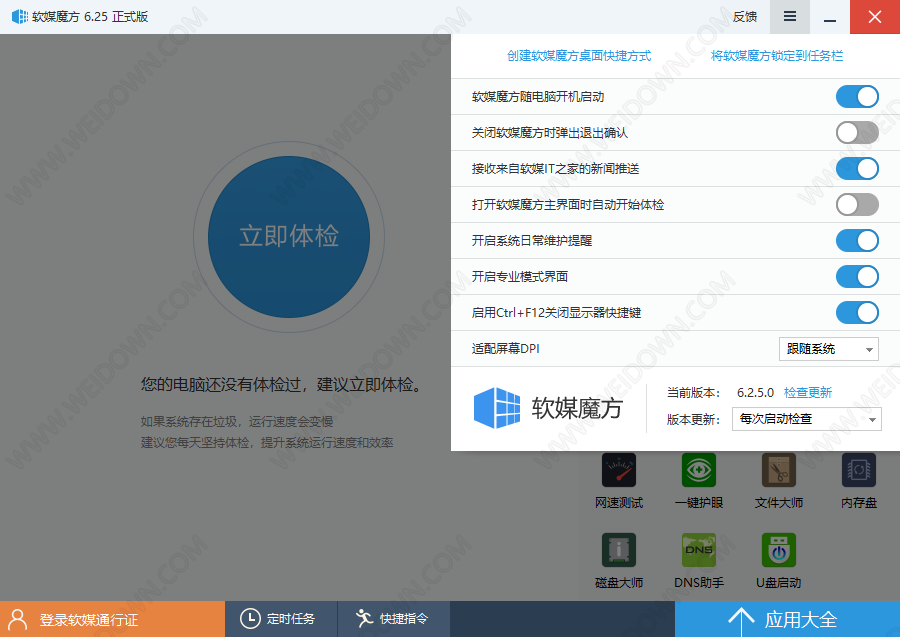
Task: Open the 快捷指令 tab in bottom bar
Action: pos(393,619)
